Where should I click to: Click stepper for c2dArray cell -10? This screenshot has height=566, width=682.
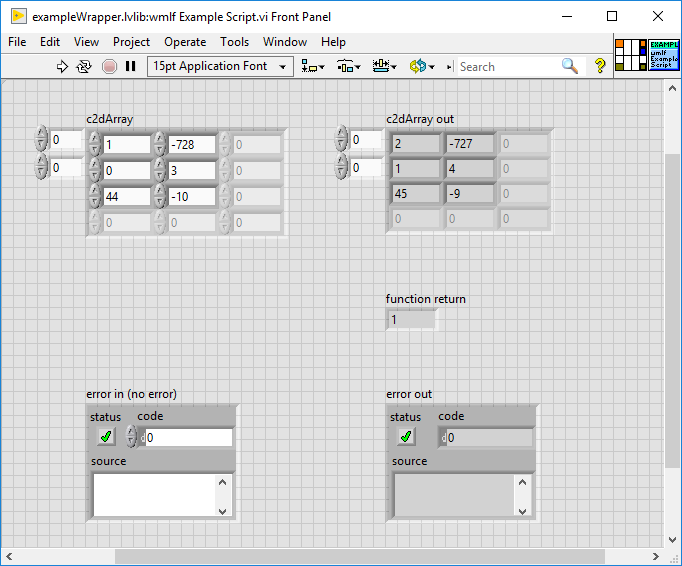160,196
